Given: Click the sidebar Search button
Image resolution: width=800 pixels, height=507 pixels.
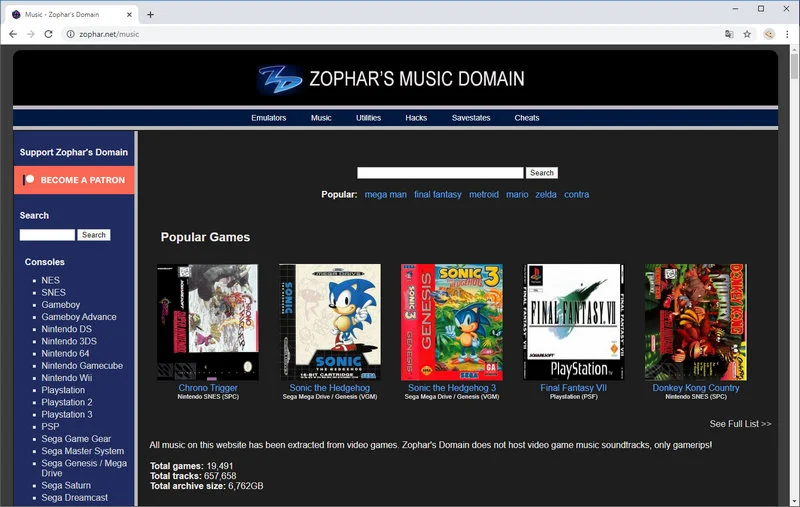Looking at the screenshot, I should coord(94,235).
